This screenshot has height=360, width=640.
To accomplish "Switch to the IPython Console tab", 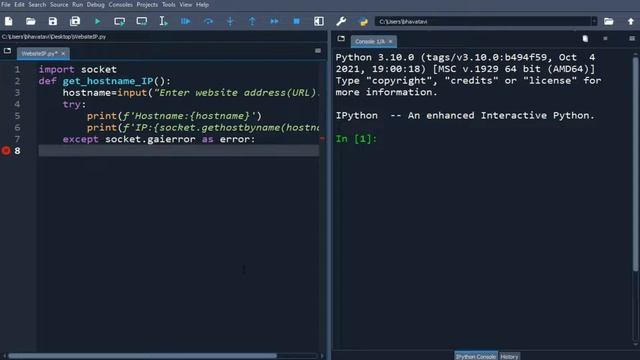I will point(476,356).
